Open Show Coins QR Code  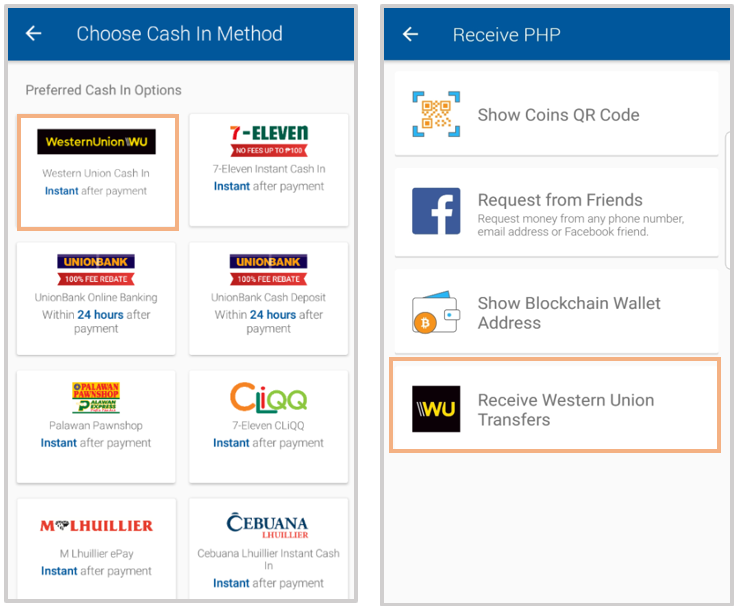tap(556, 114)
